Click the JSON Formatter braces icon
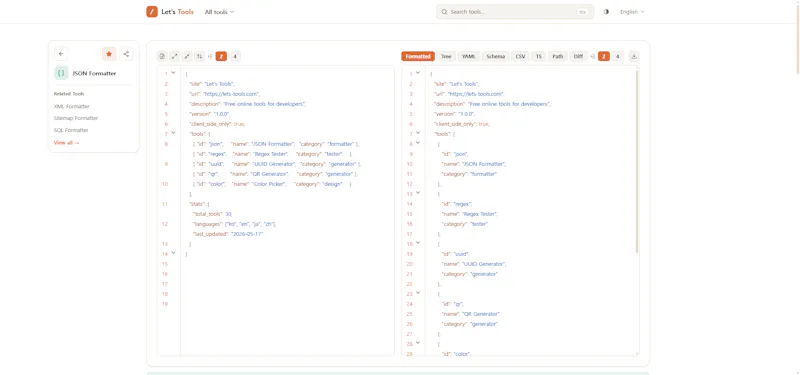The width and height of the screenshot is (800, 375). click(x=61, y=73)
